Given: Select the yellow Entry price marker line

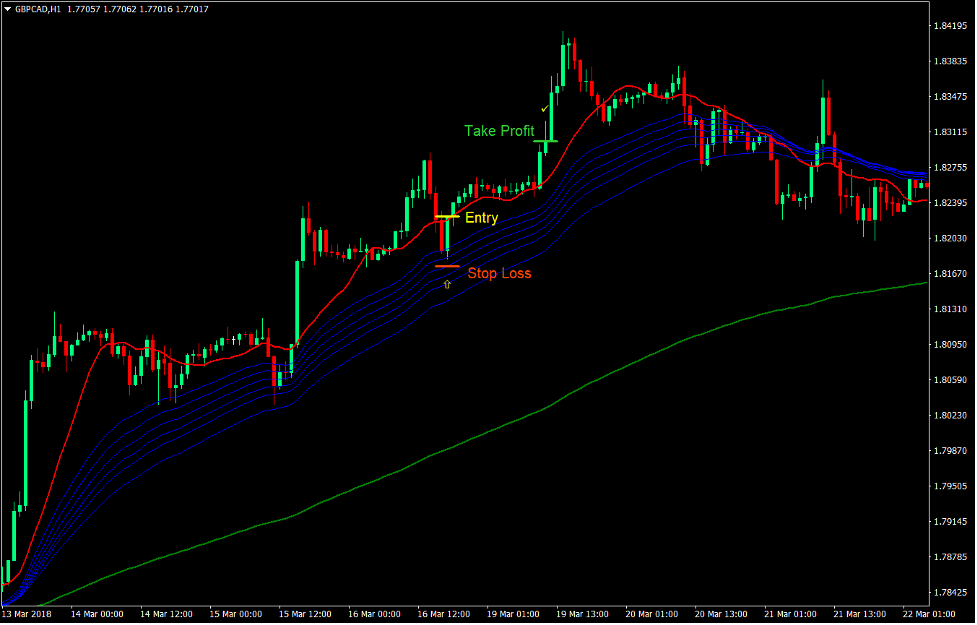Looking at the screenshot, I should tap(446, 216).
